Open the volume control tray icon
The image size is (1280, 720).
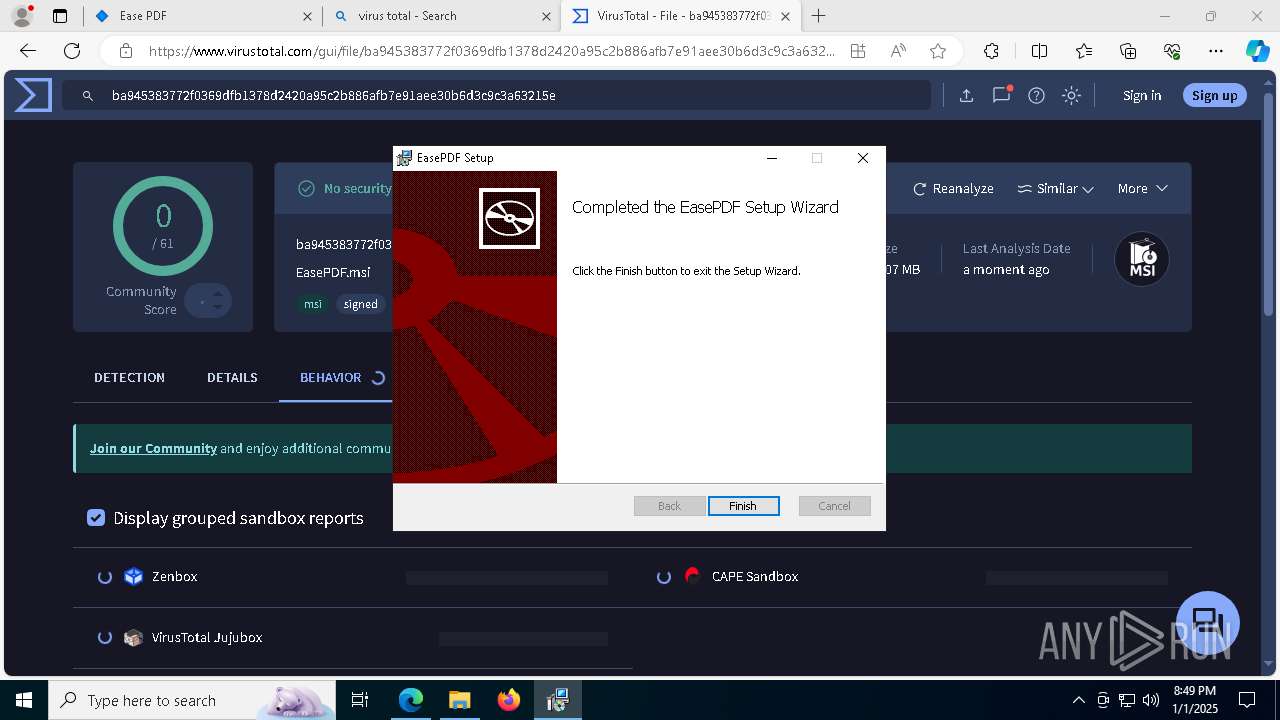click(x=1150, y=700)
